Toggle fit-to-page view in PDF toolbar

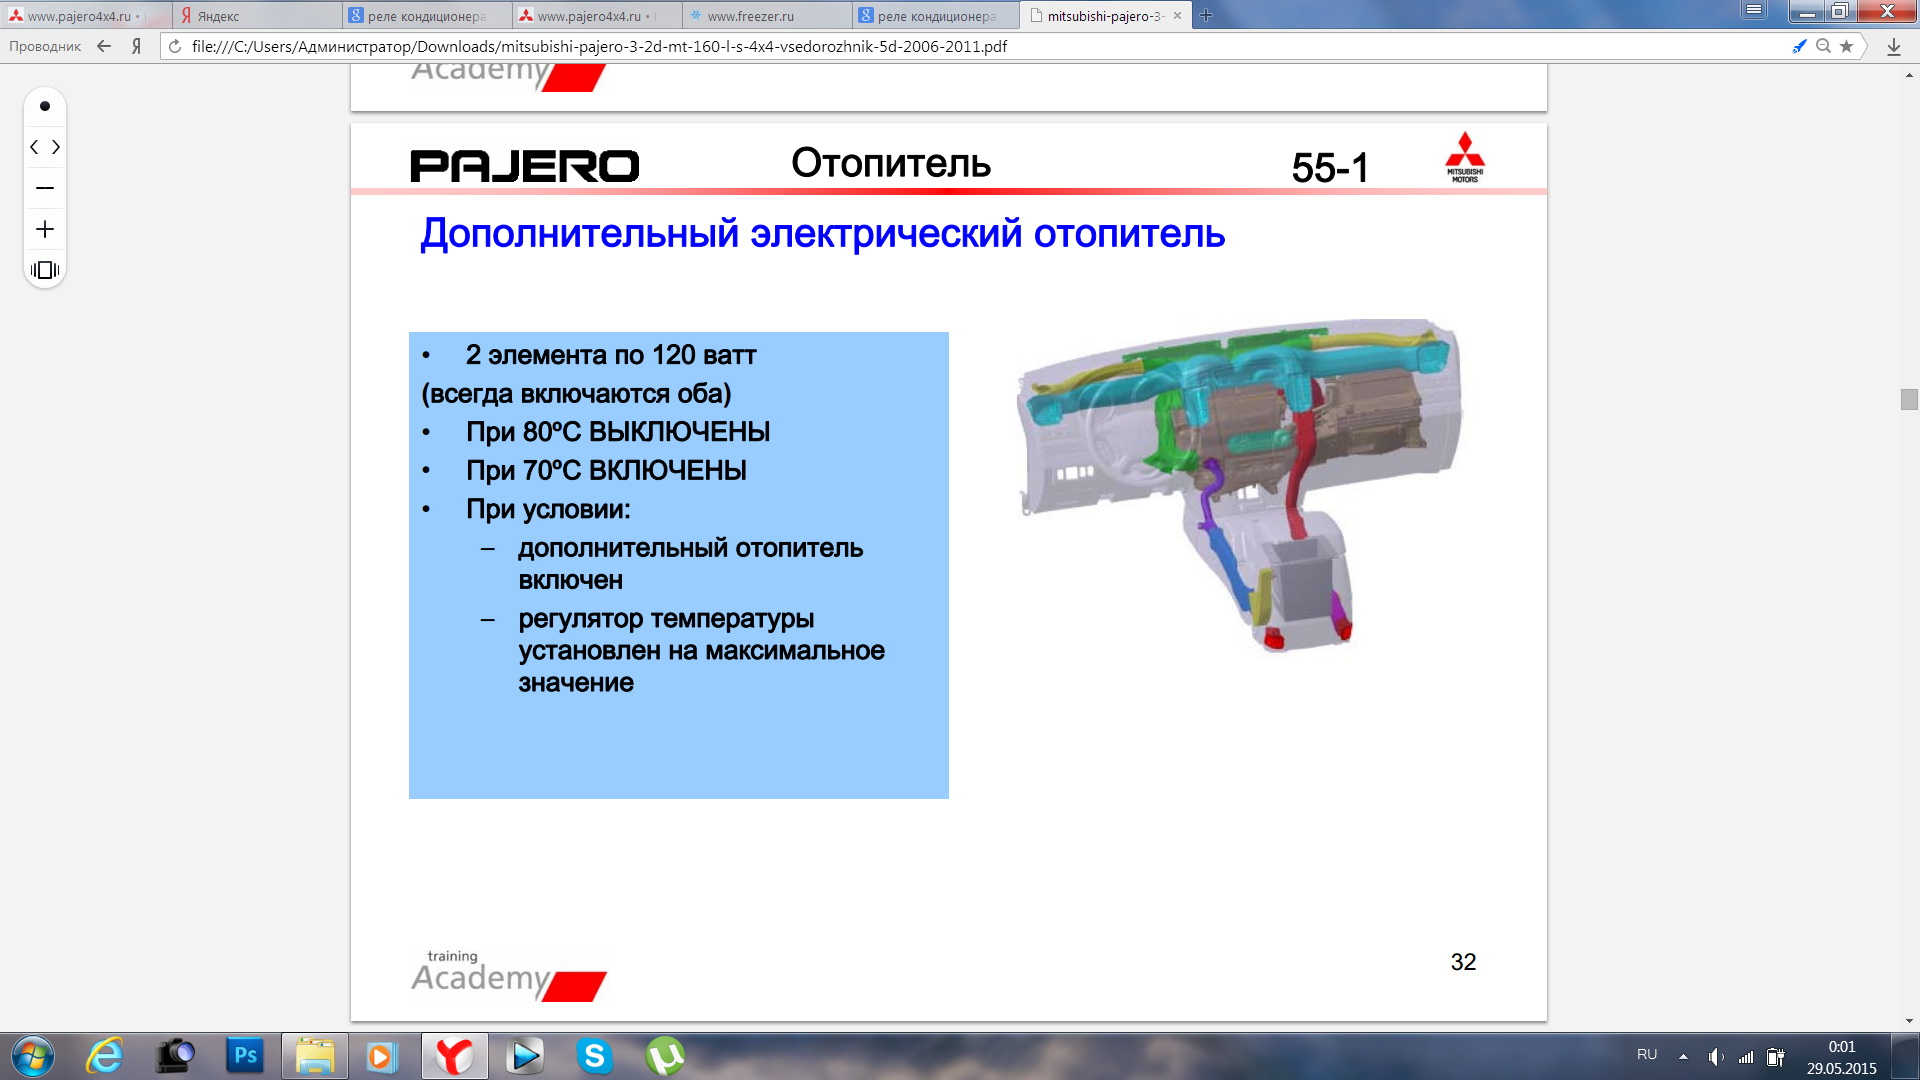tap(45, 270)
